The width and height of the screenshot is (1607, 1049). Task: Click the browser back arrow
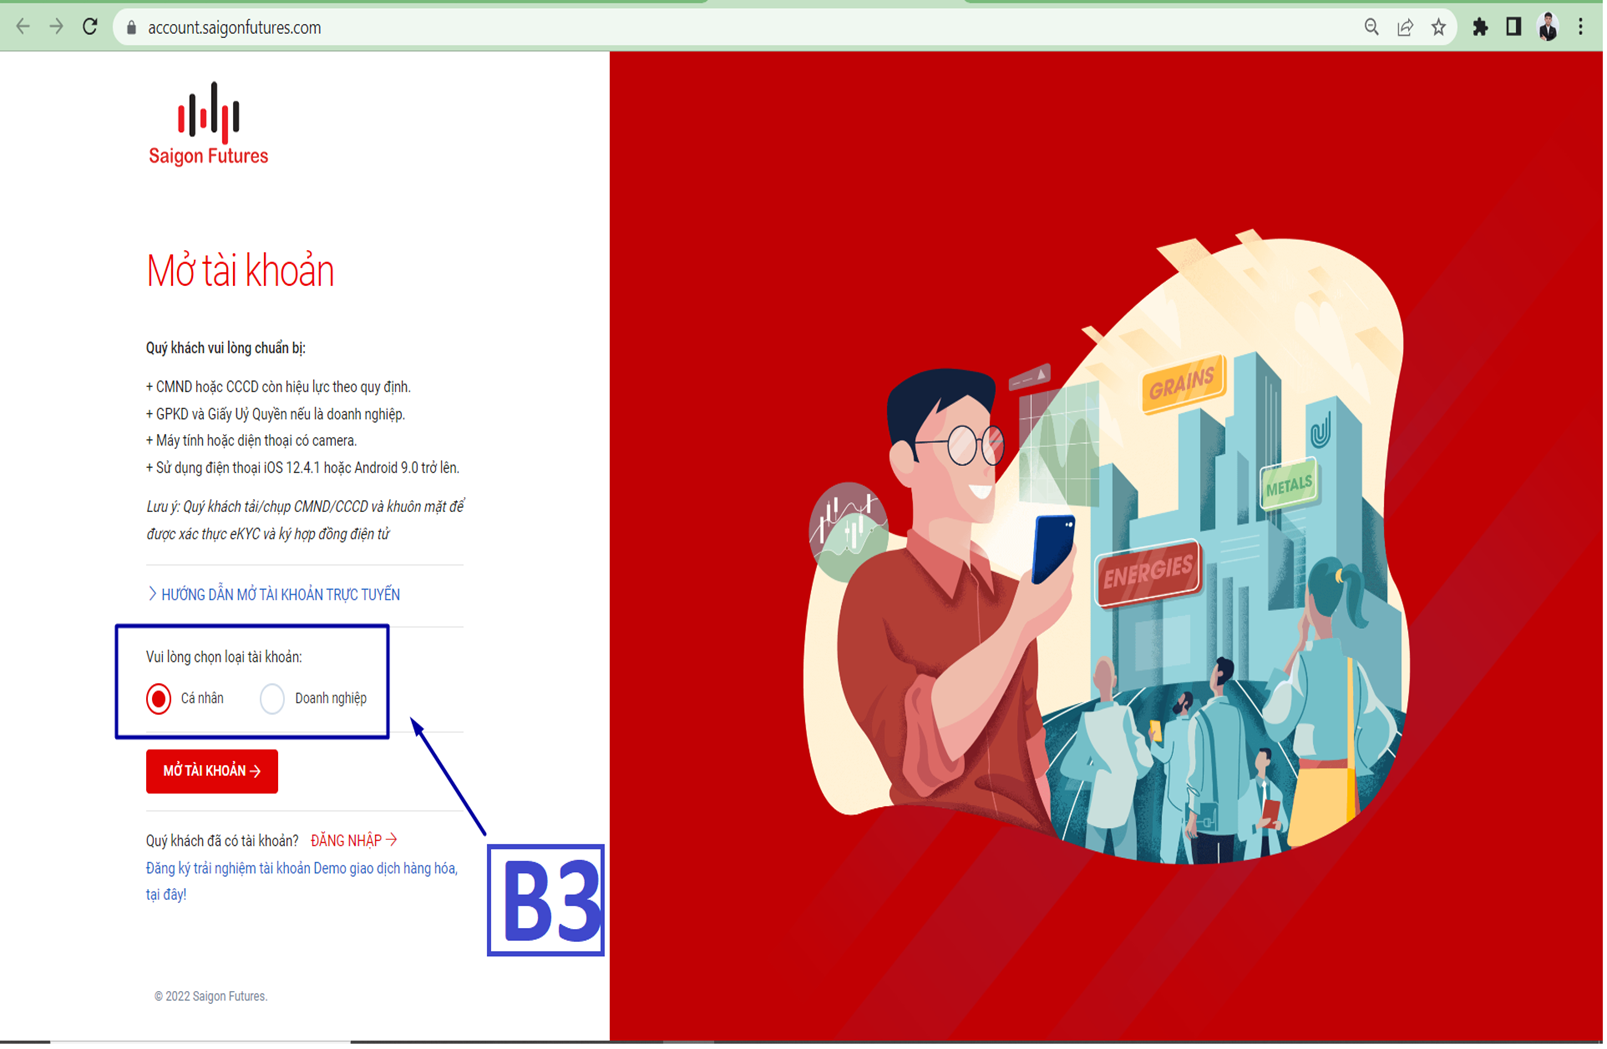pyautogui.click(x=23, y=27)
